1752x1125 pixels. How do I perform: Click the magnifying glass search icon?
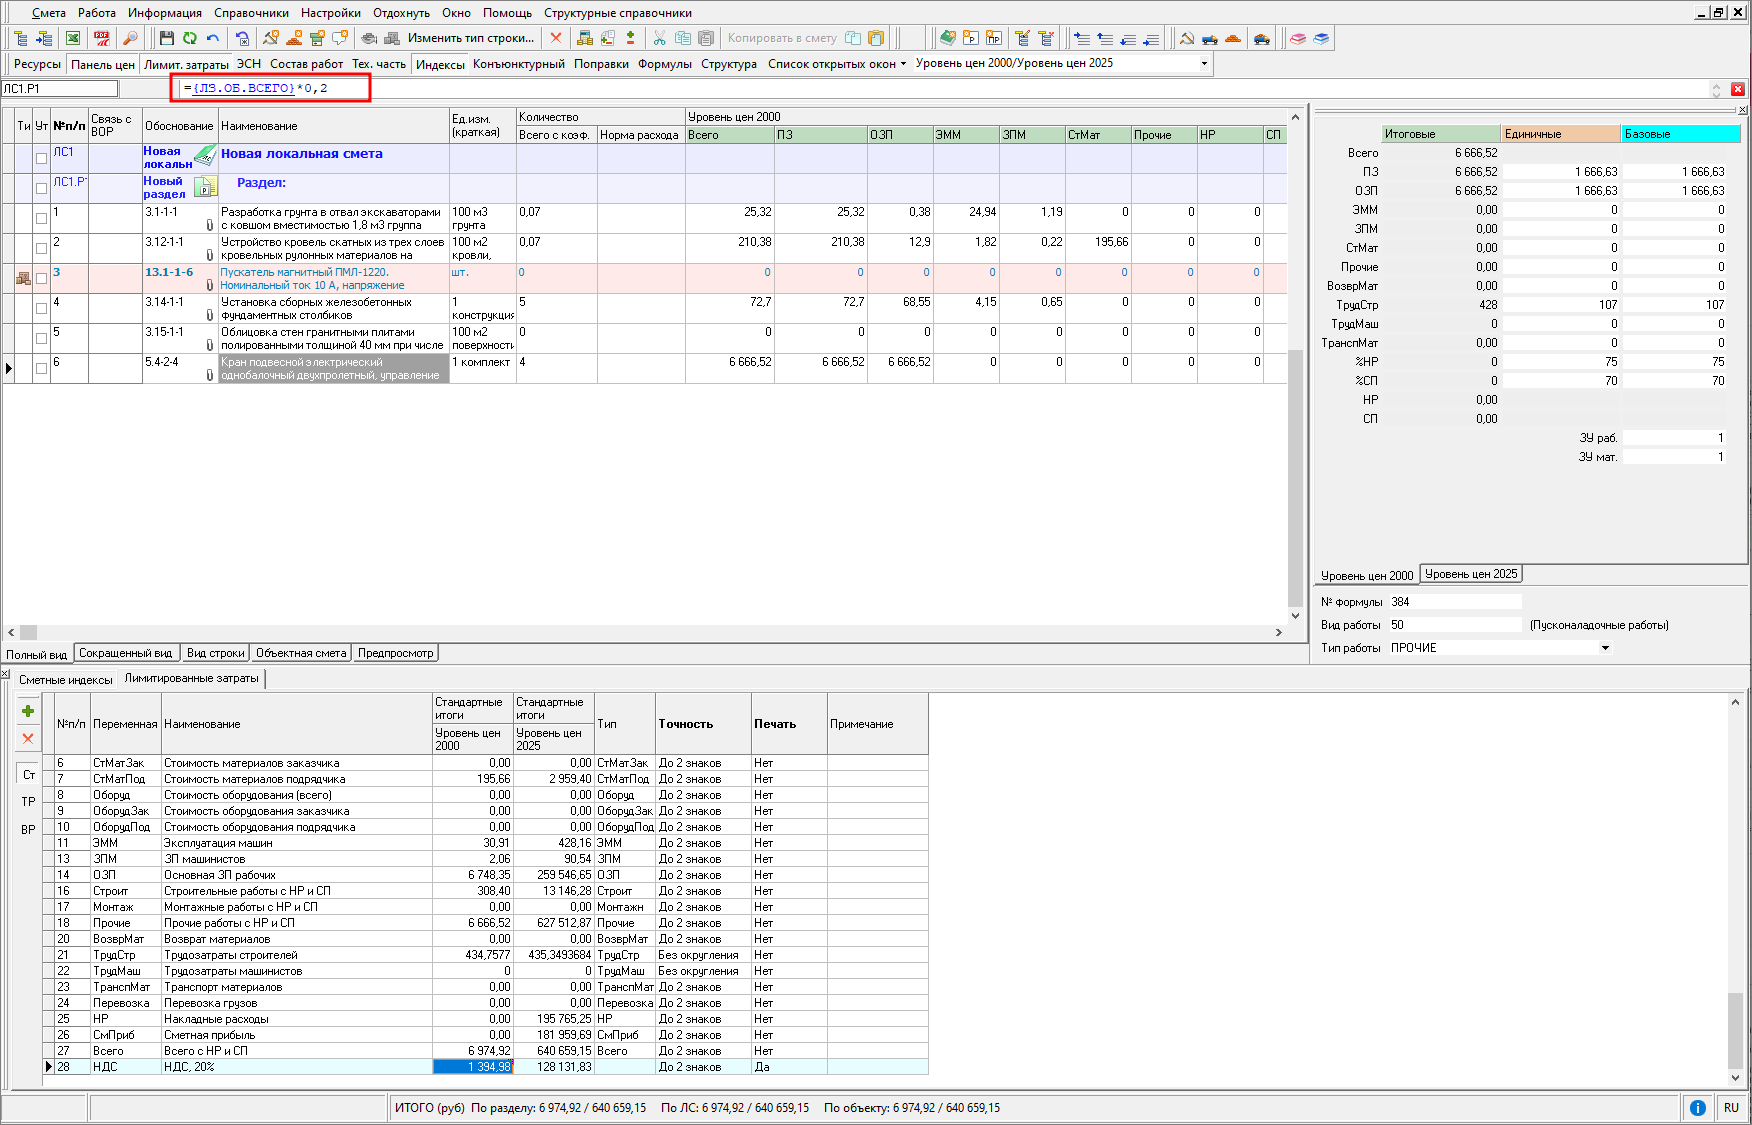pyautogui.click(x=130, y=38)
